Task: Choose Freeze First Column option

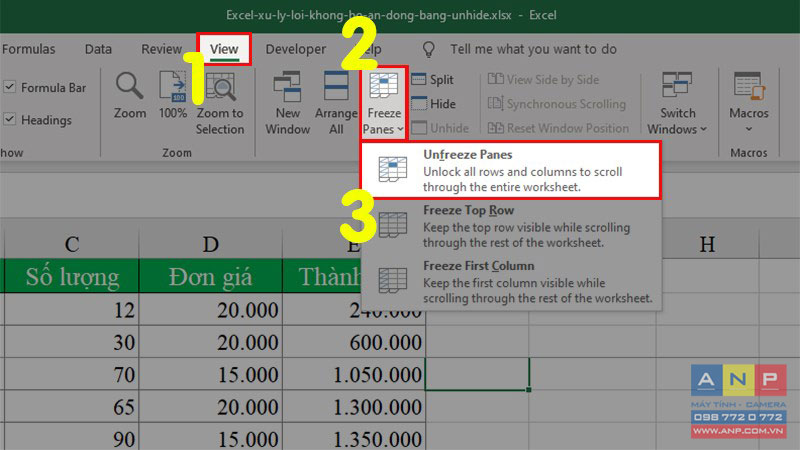Action: pyautogui.click(x=511, y=282)
